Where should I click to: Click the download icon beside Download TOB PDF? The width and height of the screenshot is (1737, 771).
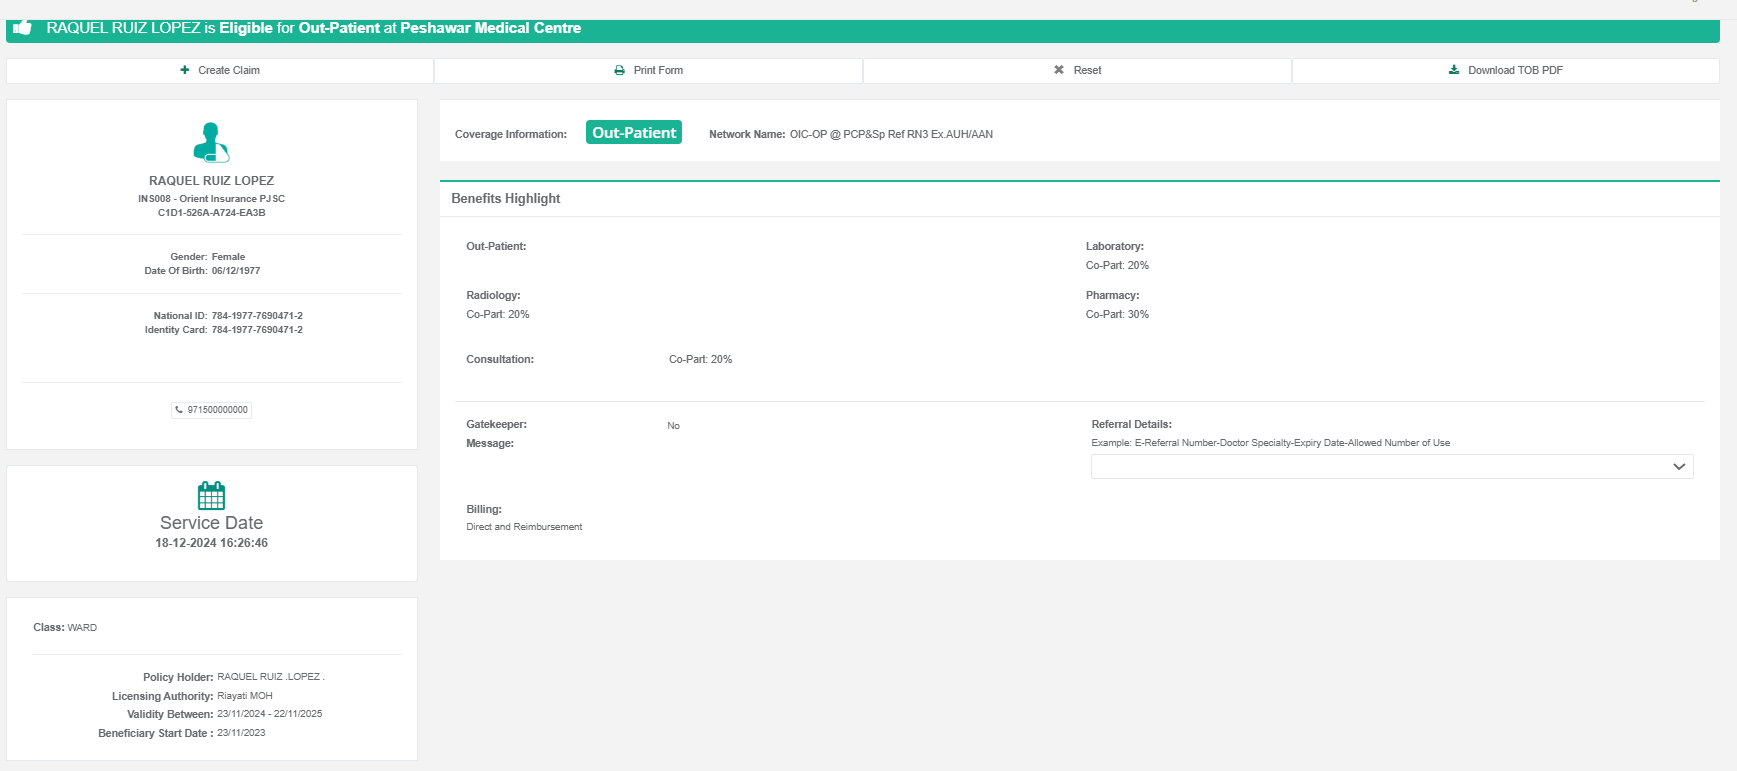pos(1454,70)
